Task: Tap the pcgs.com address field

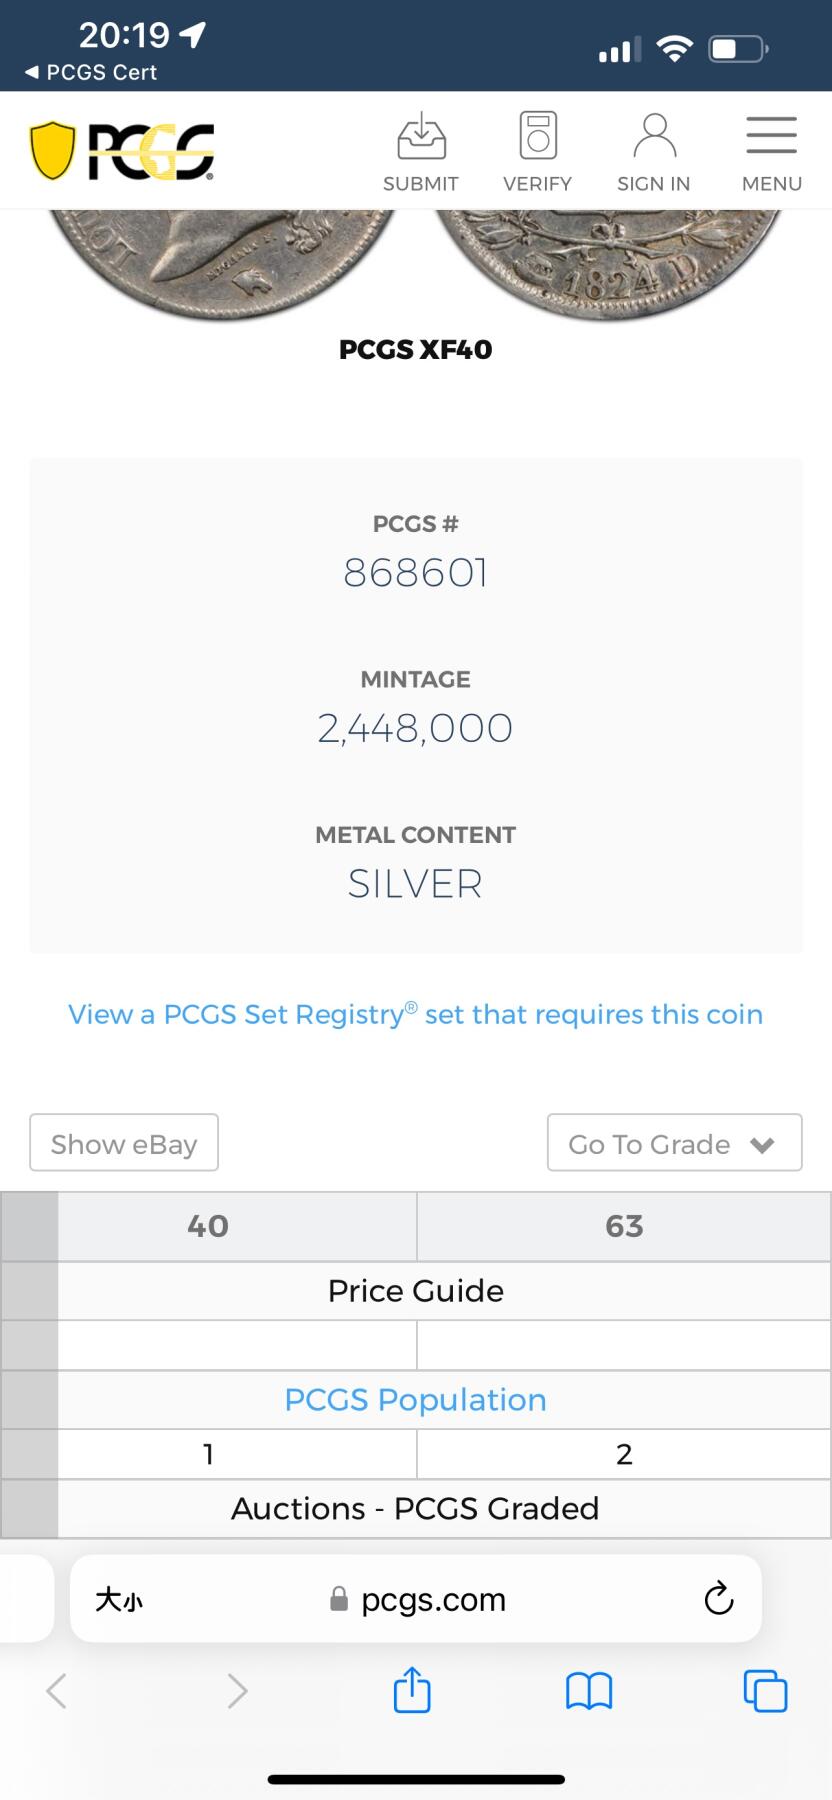Action: [416, 1599]
